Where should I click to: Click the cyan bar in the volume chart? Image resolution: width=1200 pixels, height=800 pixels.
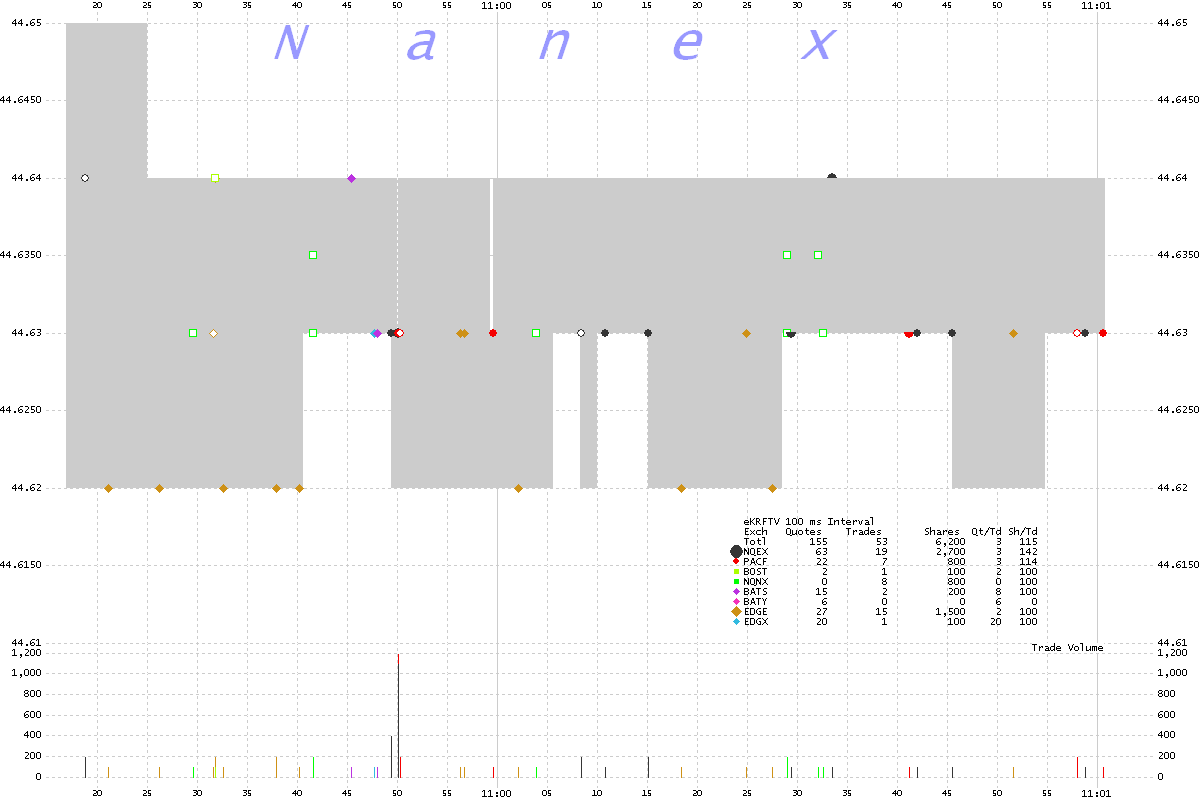coord(375,772)
